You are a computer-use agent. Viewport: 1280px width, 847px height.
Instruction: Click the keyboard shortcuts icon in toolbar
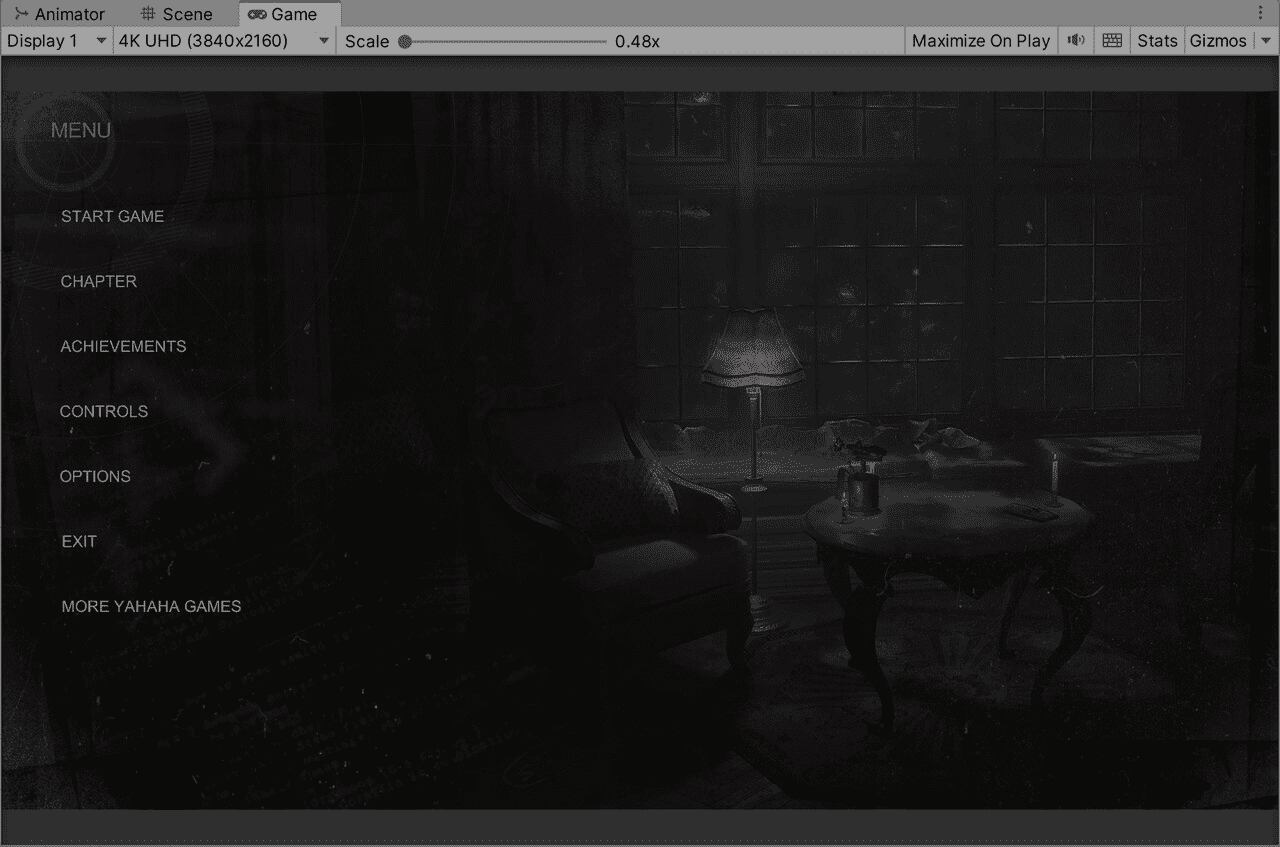coord(1111,41)
